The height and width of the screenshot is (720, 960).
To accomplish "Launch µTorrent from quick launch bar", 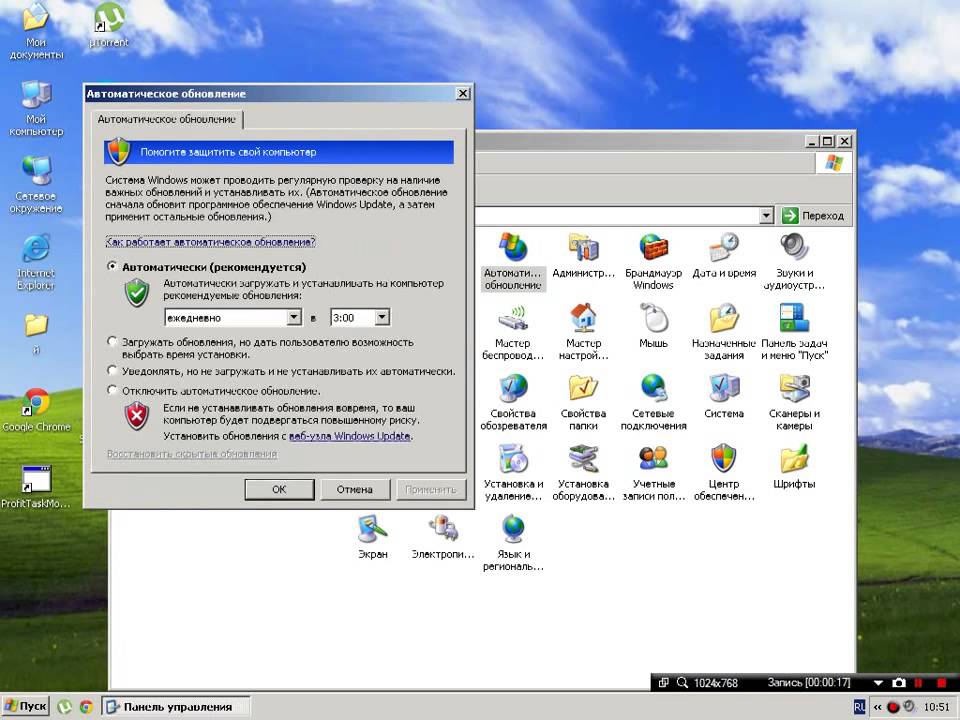I will click(64, 707).
